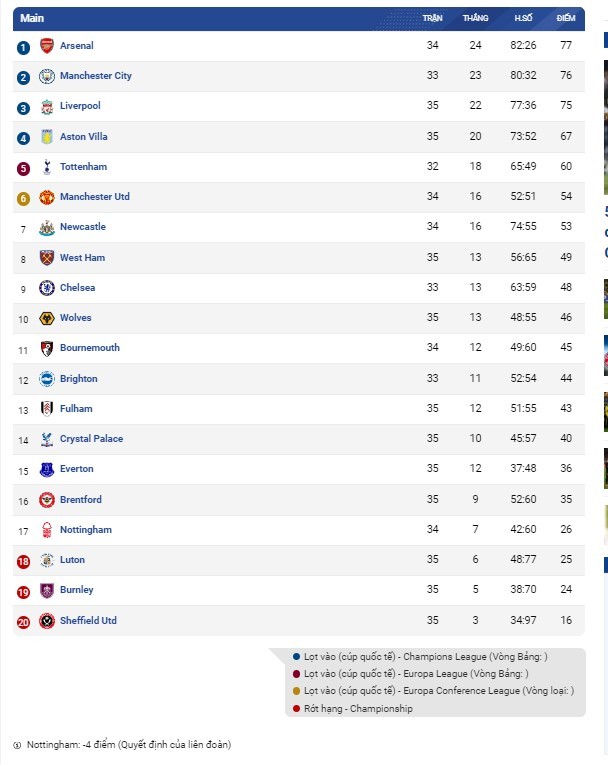The image size is (608, 765).
Task: Open the Aston Villa team link
Action: 83,137
